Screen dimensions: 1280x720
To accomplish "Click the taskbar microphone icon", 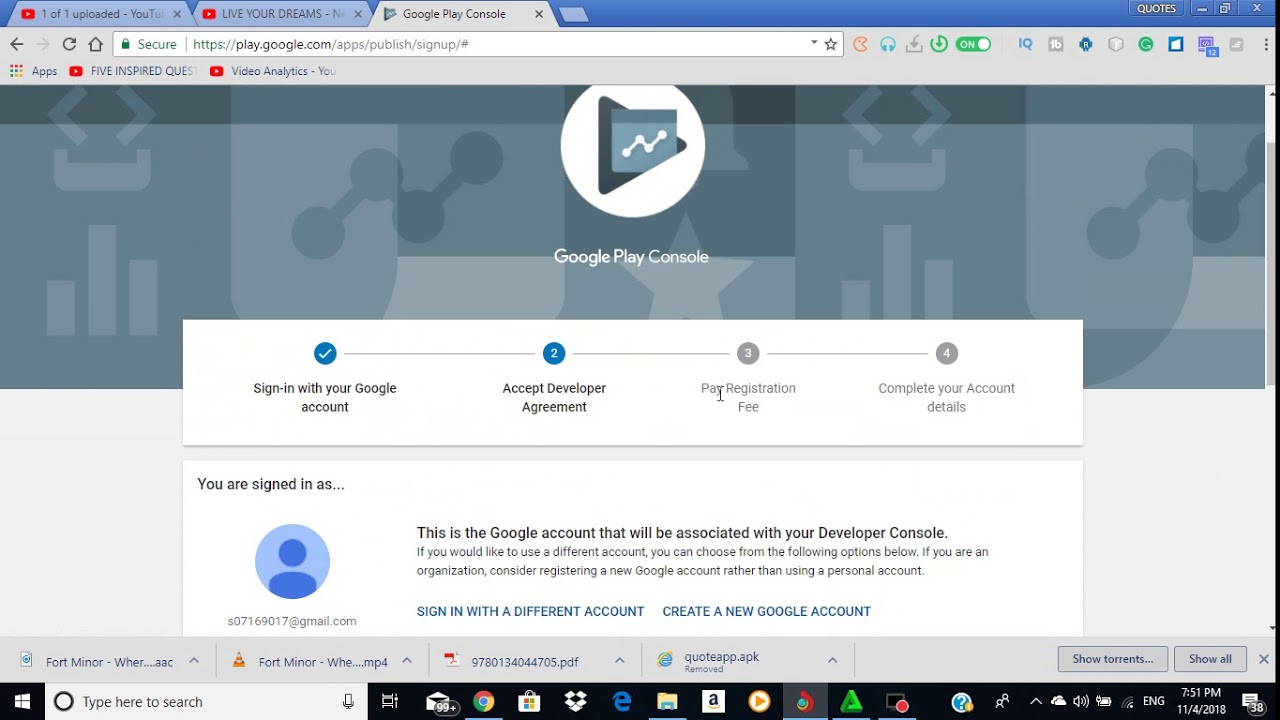I will pyautogui.click(x=348, y=702).
